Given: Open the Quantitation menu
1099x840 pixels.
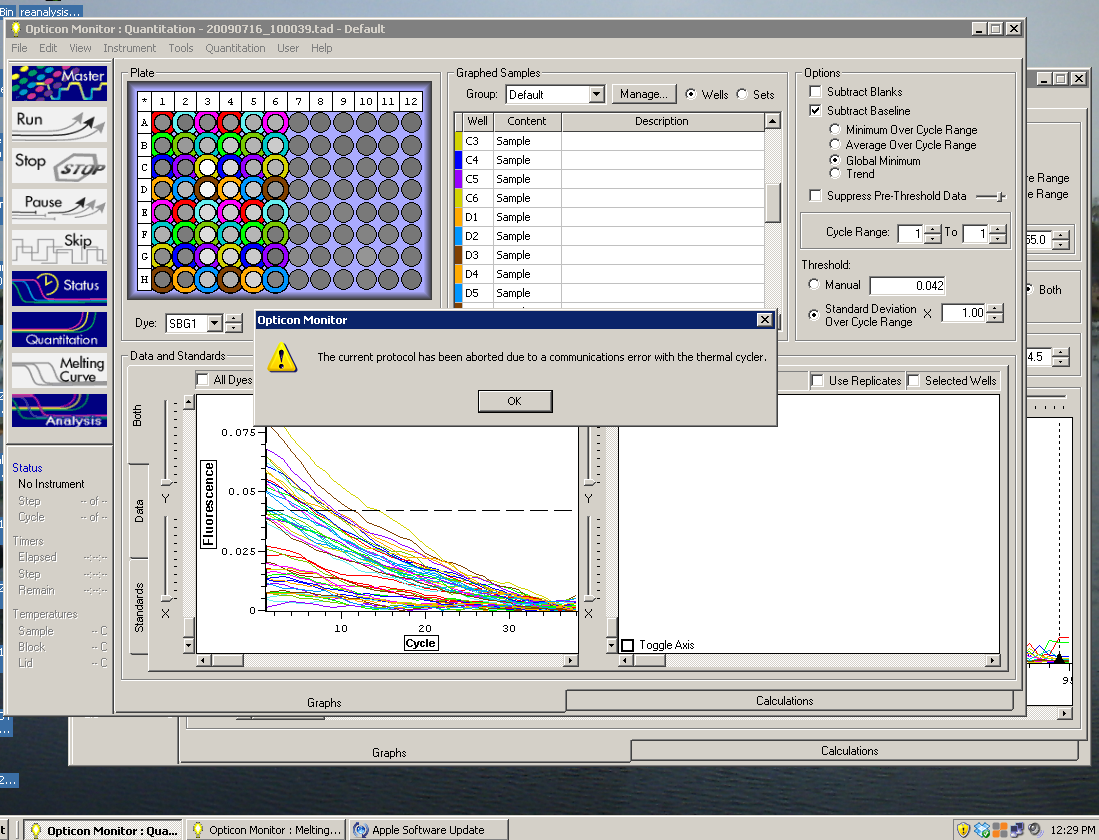Looking at the screenshot, I should (235, 48).
